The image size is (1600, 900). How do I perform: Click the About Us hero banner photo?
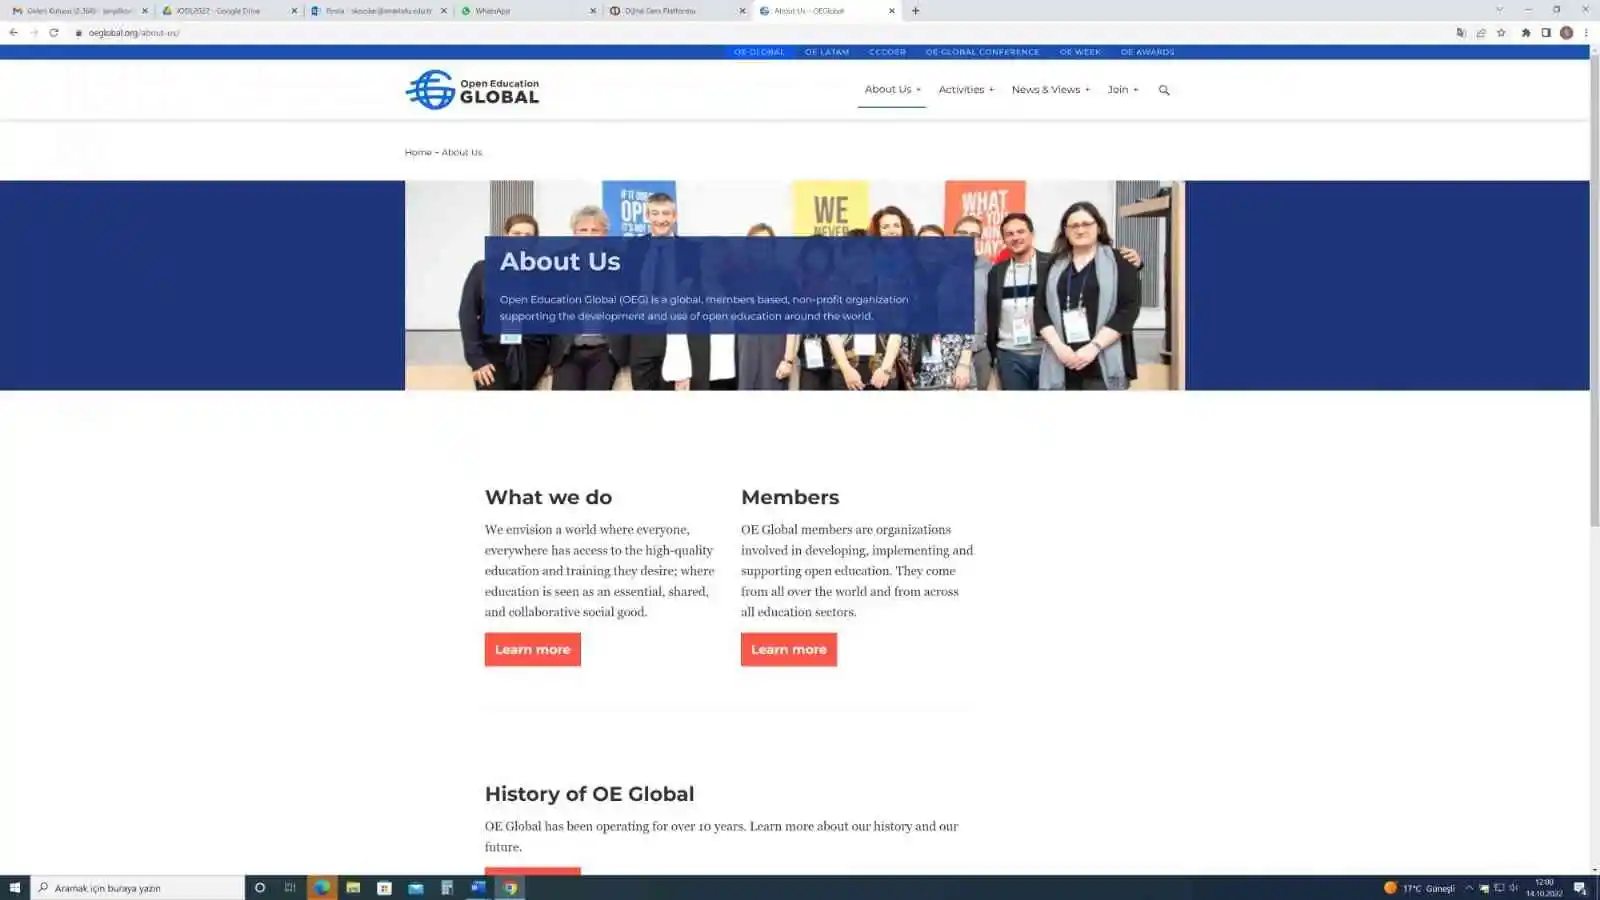794,285
